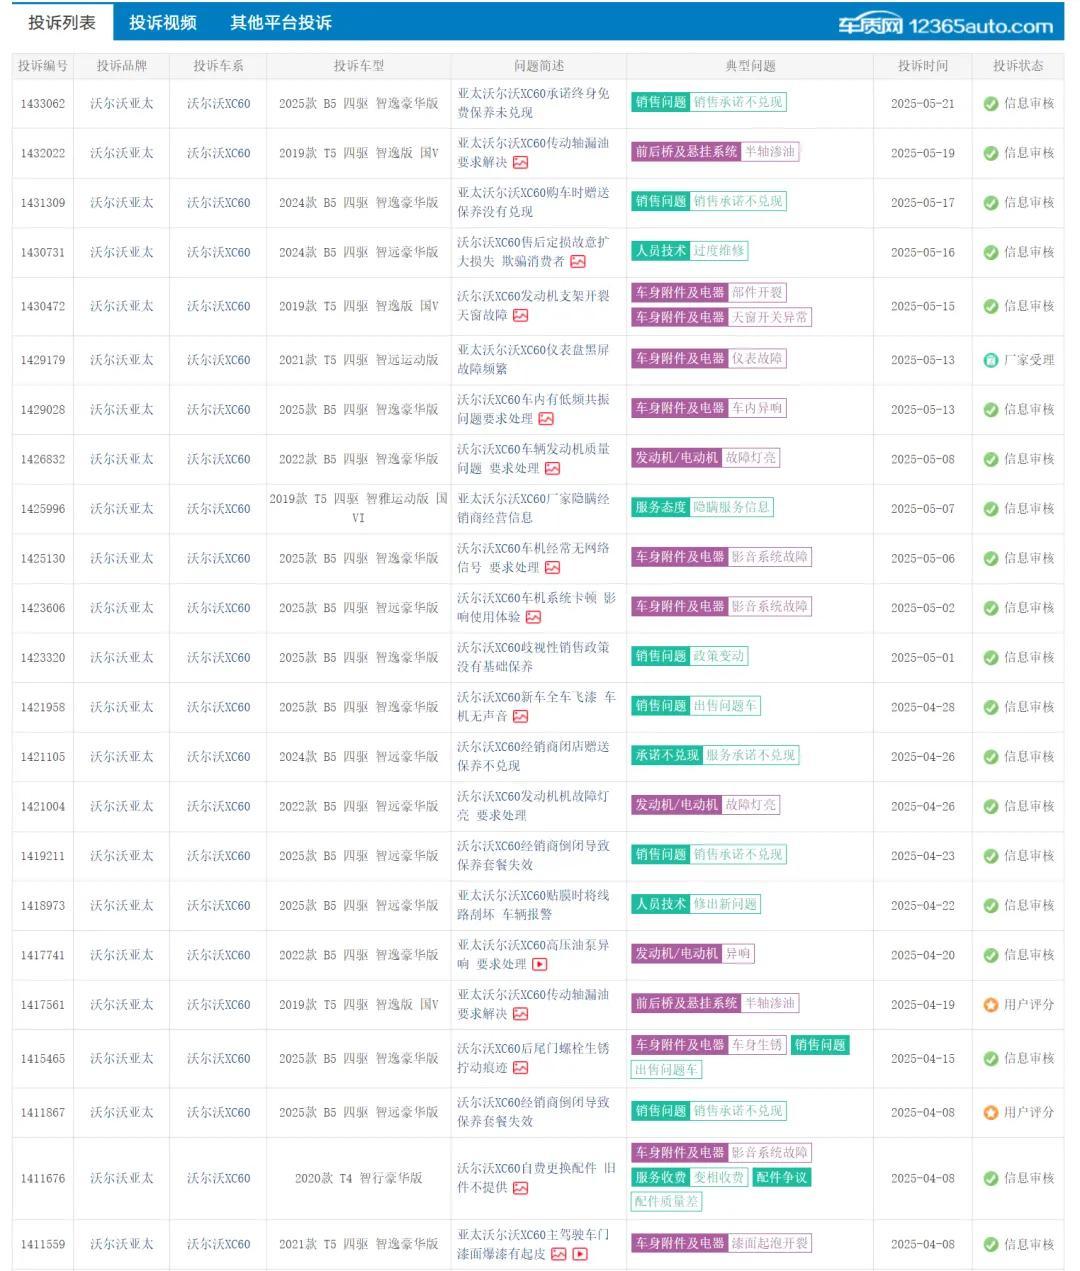
Task: Open complaint about 歧视性销售政策没有基础保养
Action: [533, 657]
